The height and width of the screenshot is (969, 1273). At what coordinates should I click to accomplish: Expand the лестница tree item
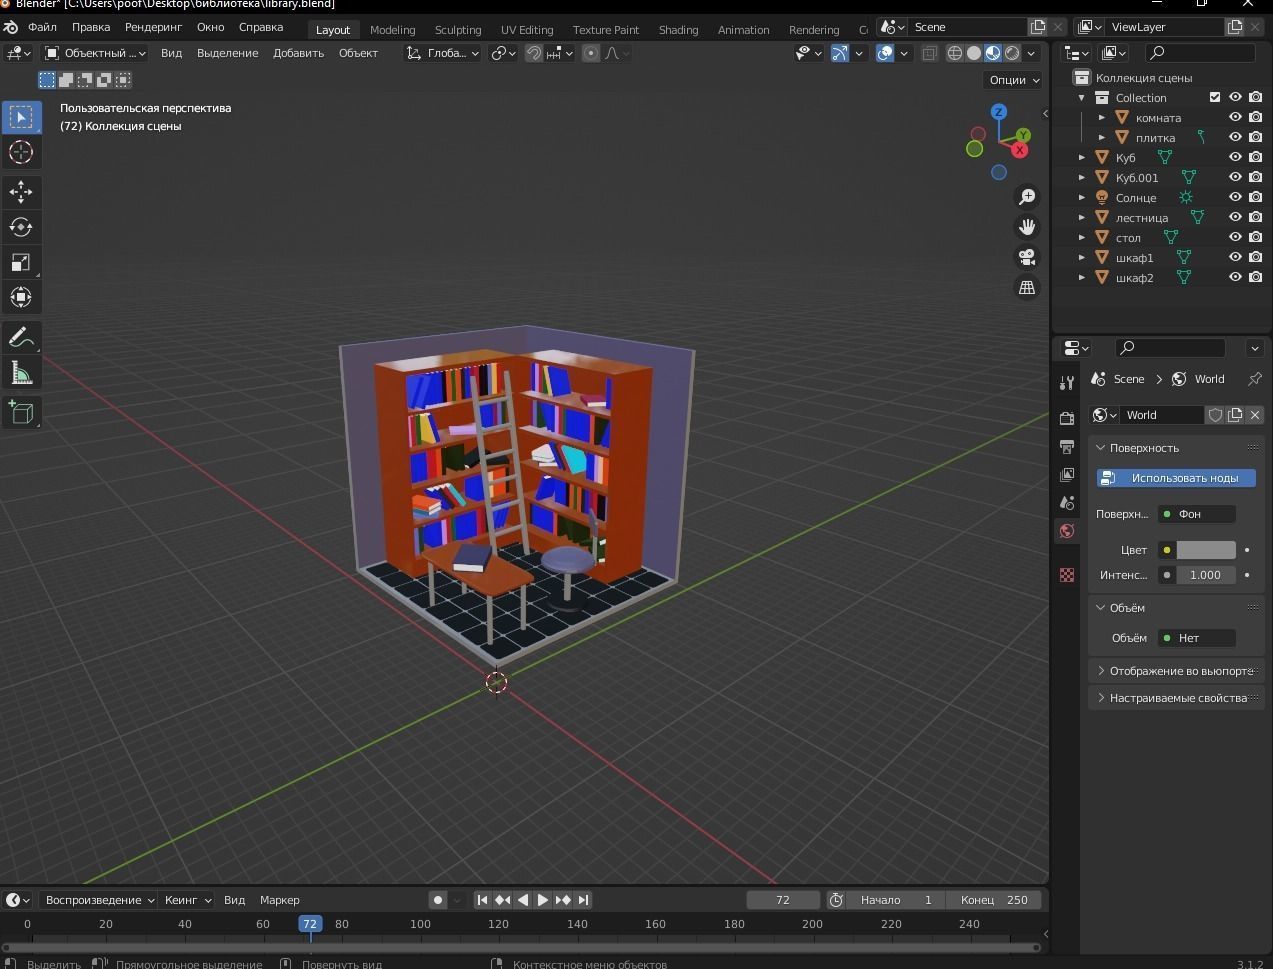point(1082,217)
